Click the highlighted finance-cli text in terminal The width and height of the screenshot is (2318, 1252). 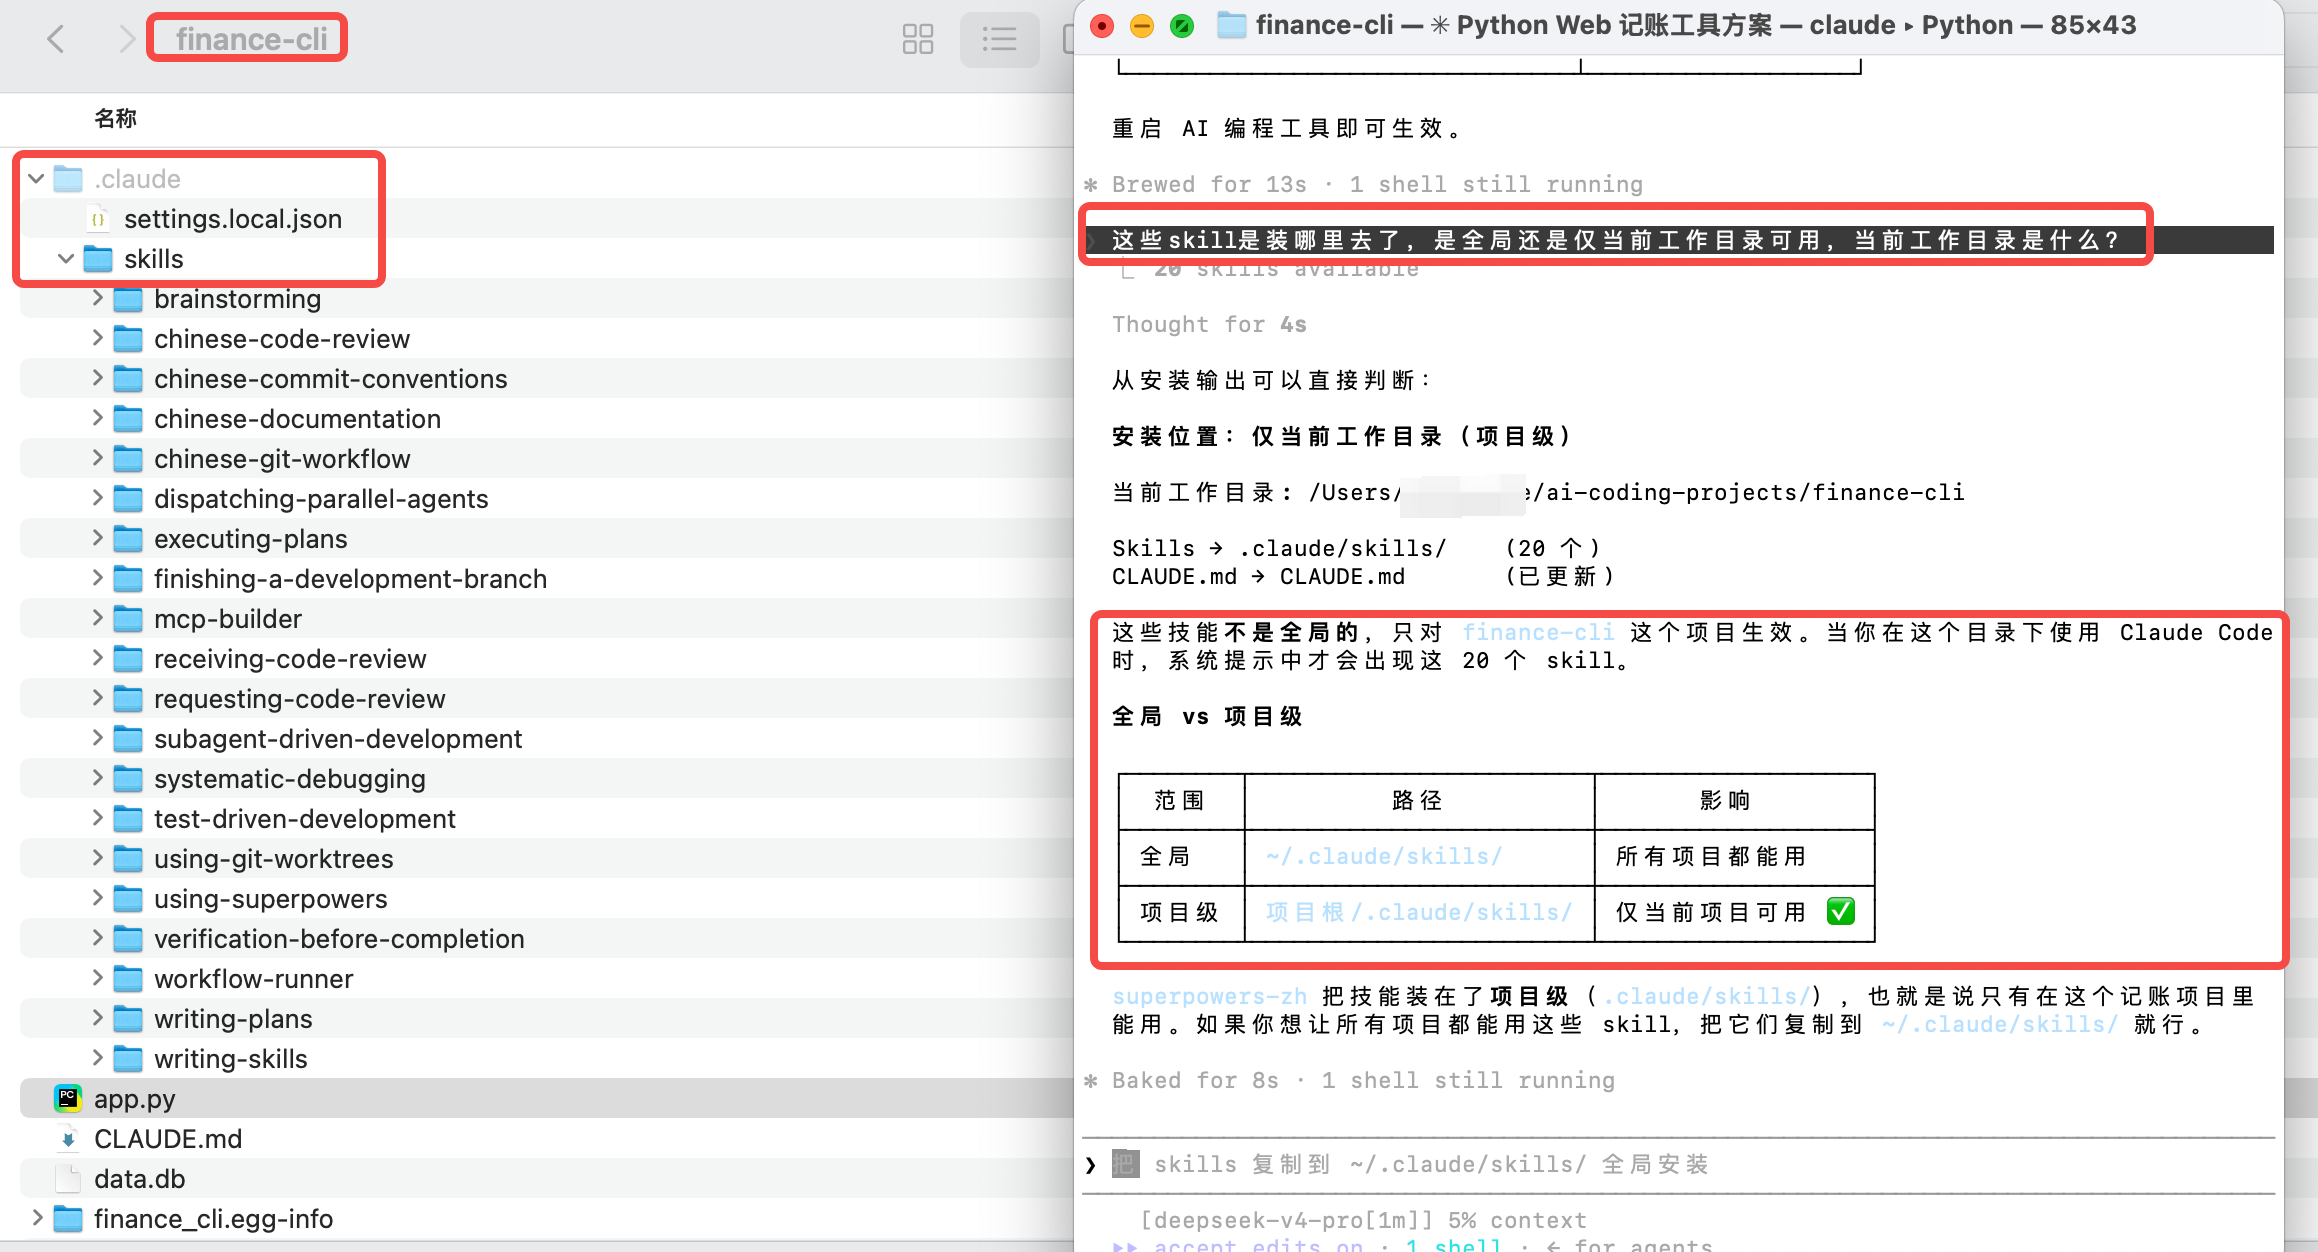coord(1538,633)
